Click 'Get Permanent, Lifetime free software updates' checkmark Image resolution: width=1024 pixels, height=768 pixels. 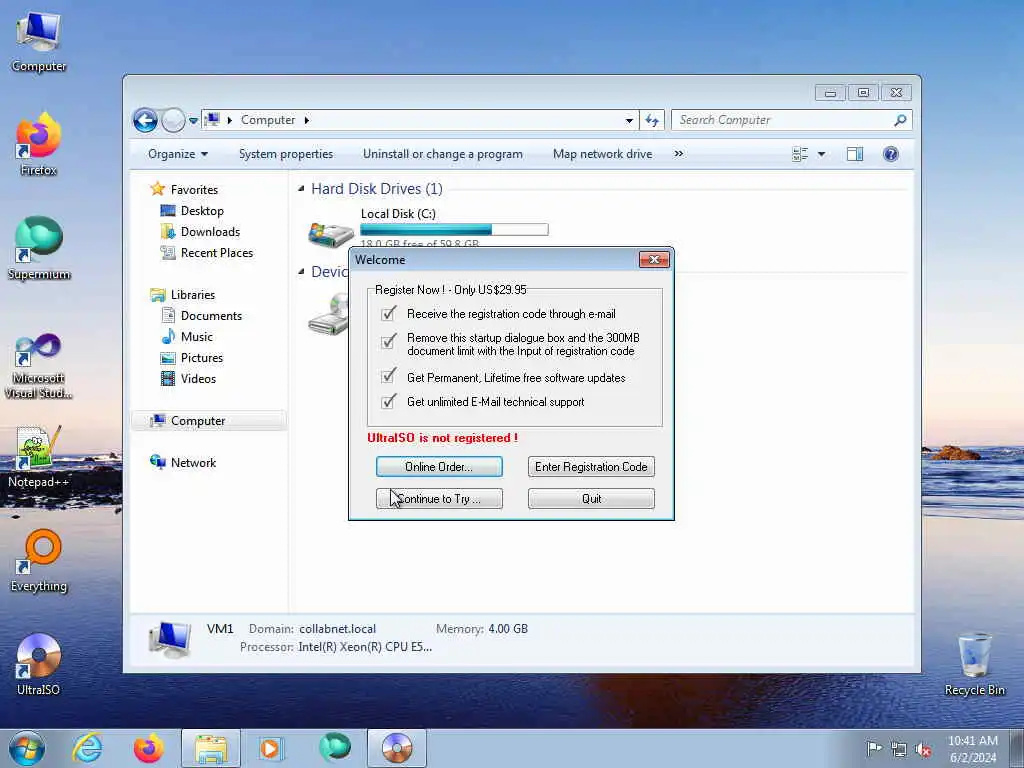click(x=389, y=376)
